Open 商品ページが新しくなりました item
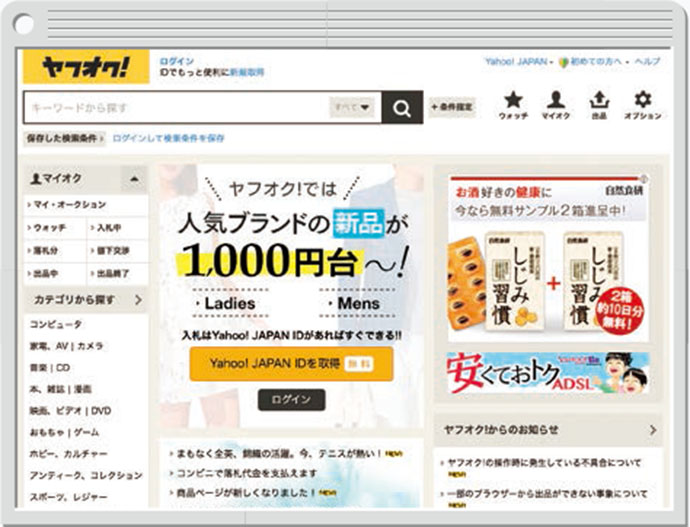The image size is (690, 527). pos(246,493)
